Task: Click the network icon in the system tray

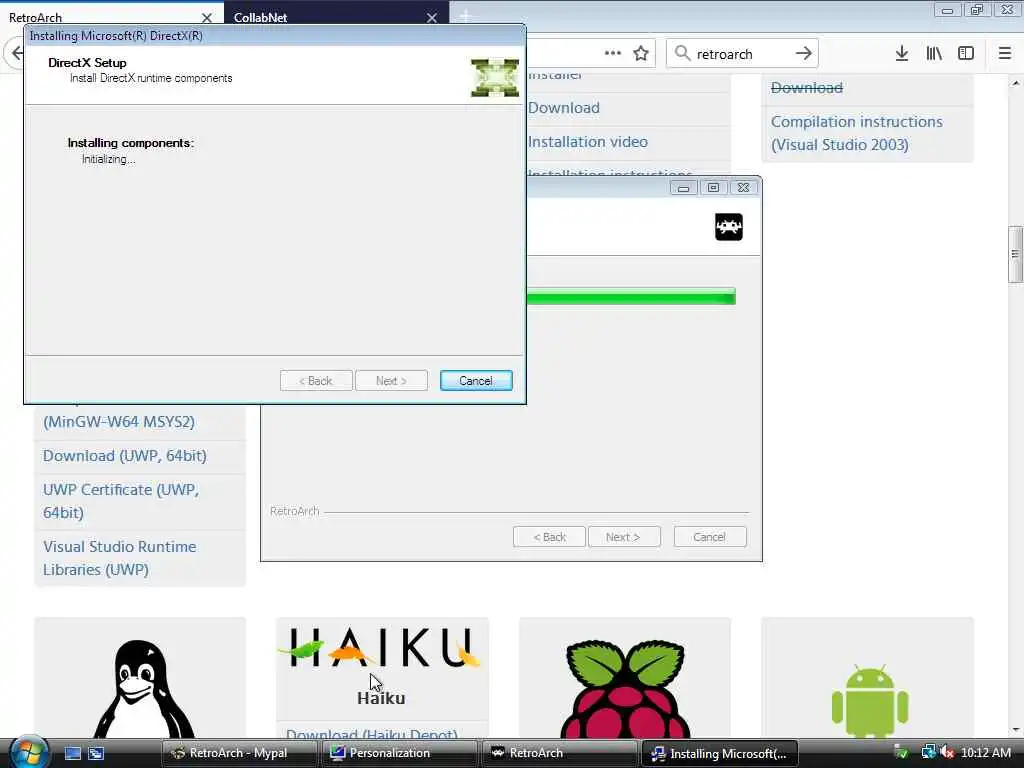Action: click(x=928, y=753)
